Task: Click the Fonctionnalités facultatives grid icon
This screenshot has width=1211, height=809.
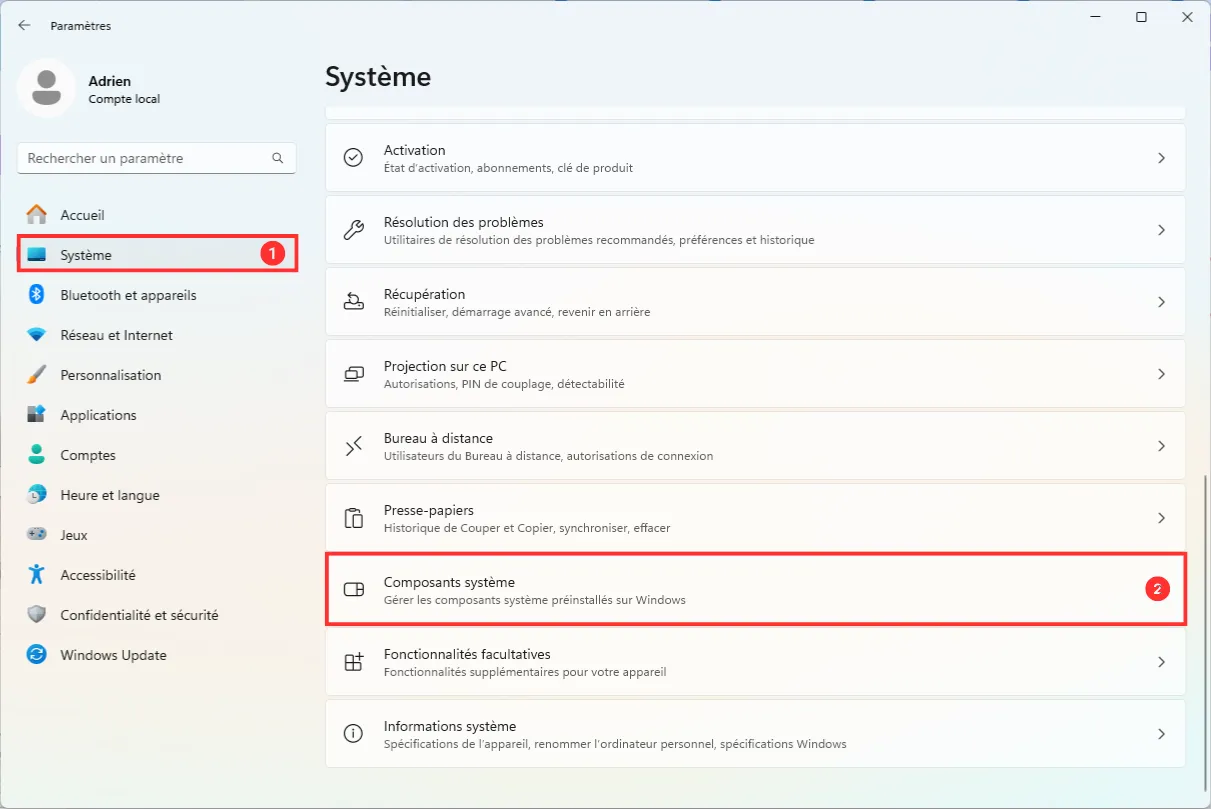Action: pos(353,662)
